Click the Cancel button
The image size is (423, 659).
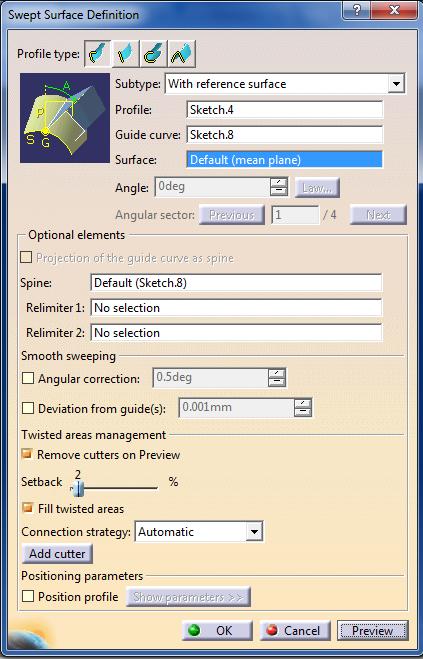coord(295,630)
